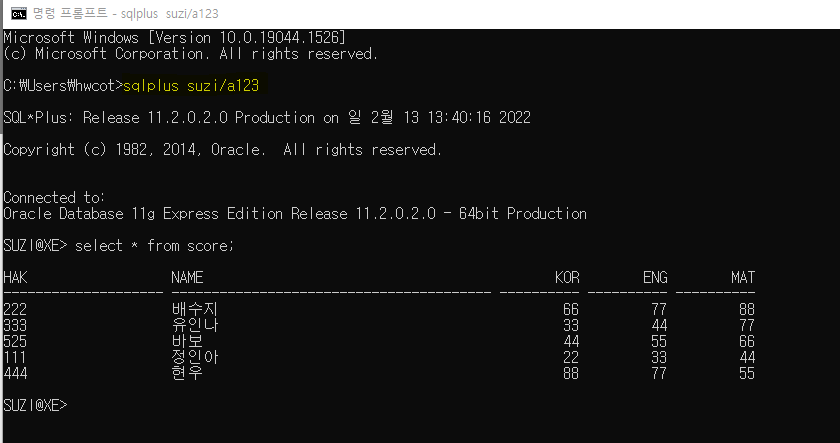Viewport: 840px width, 443px height.
Task: Click KOR score 66 in 배수지 row
Action: 571,309
